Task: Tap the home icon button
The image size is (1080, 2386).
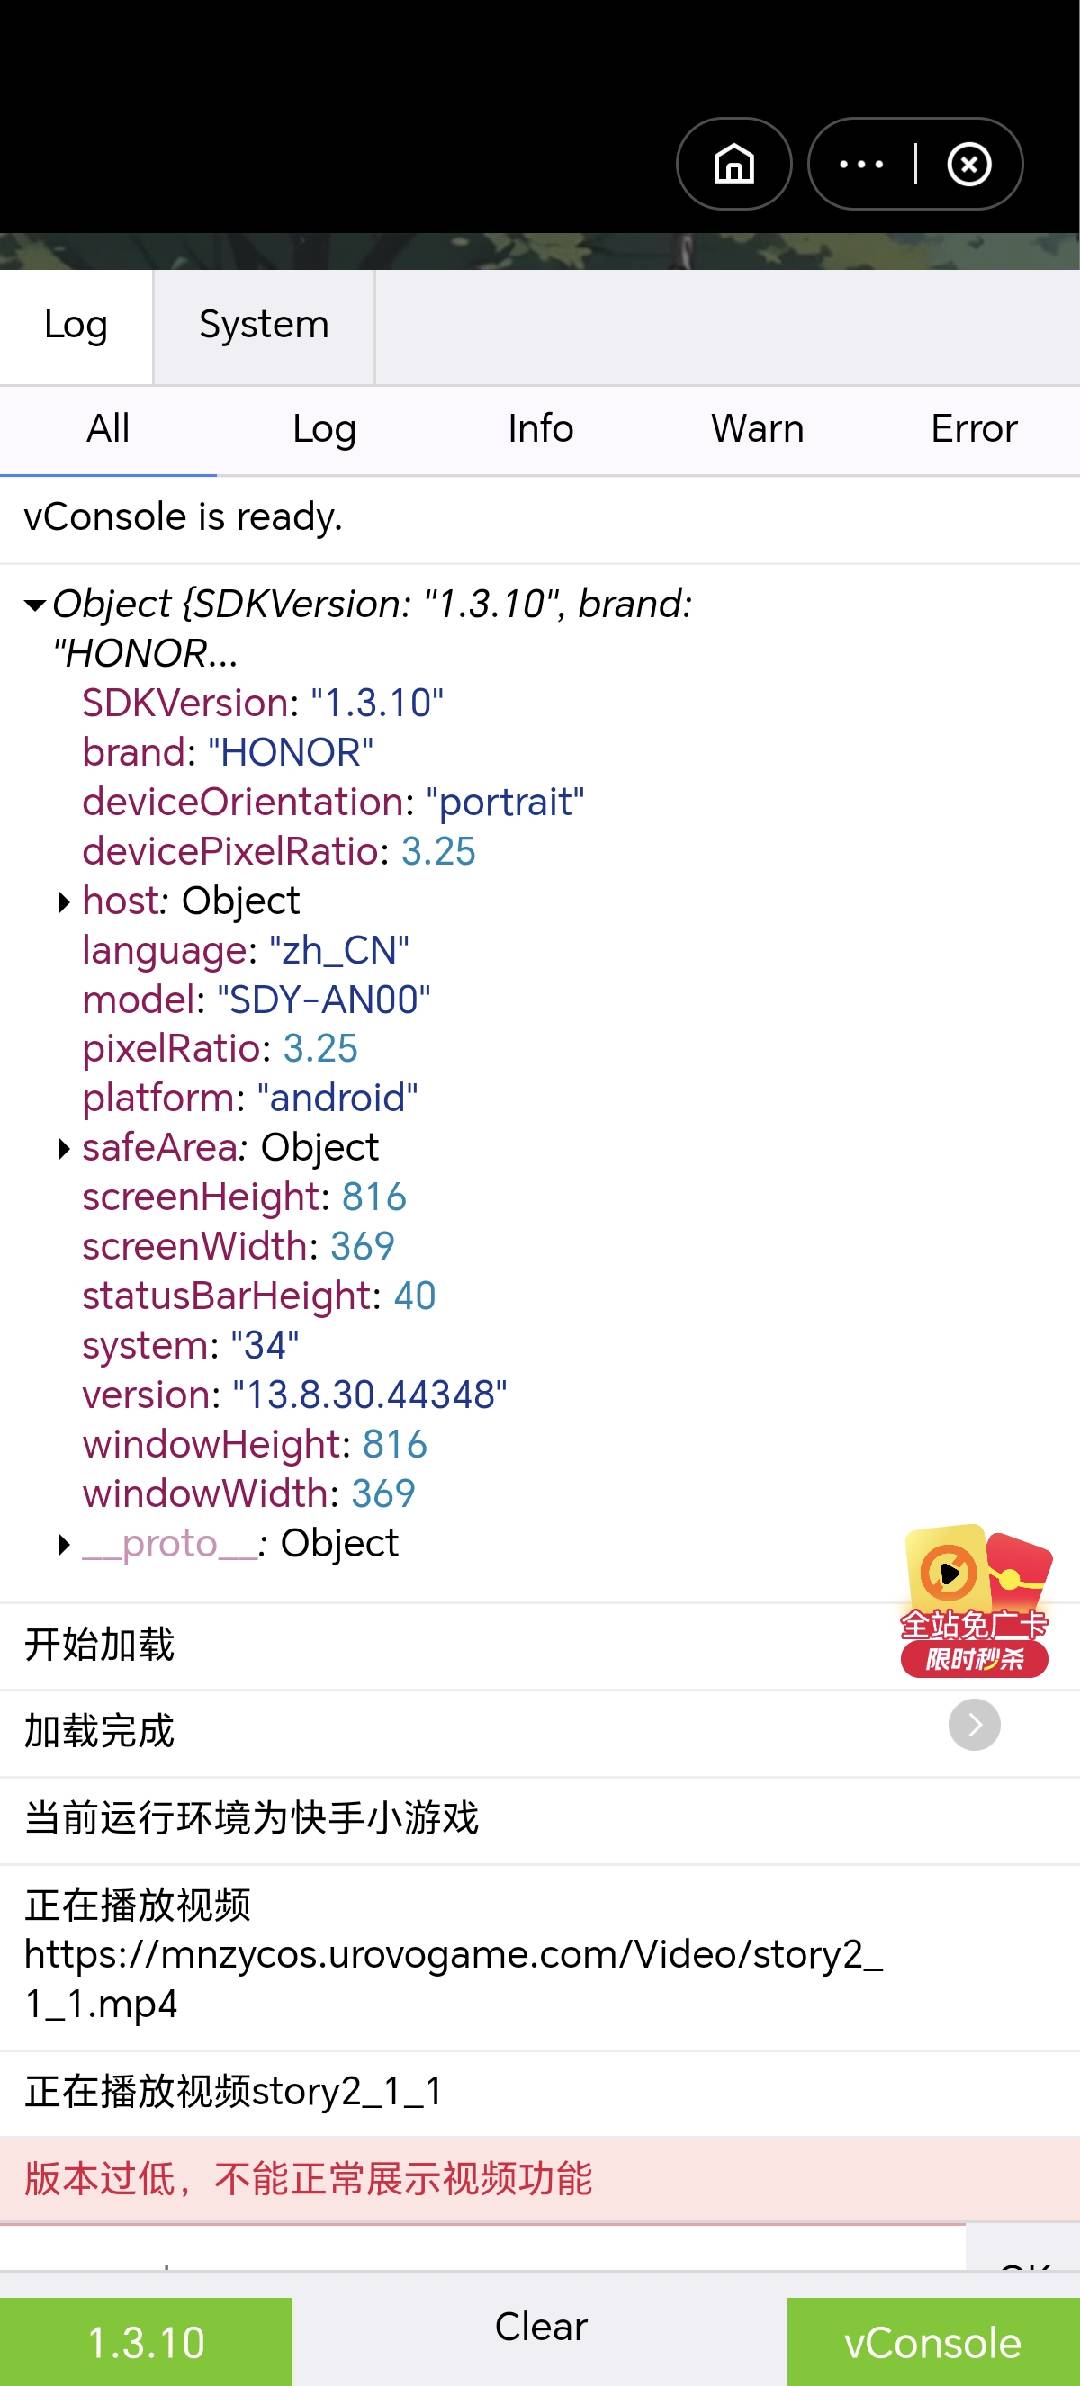Action: [x=734, y=164]
